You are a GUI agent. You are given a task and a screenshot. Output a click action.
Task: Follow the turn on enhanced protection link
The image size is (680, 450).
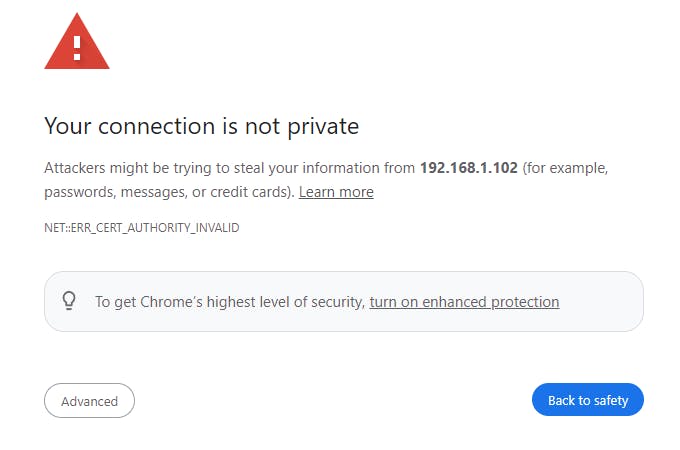464,302
